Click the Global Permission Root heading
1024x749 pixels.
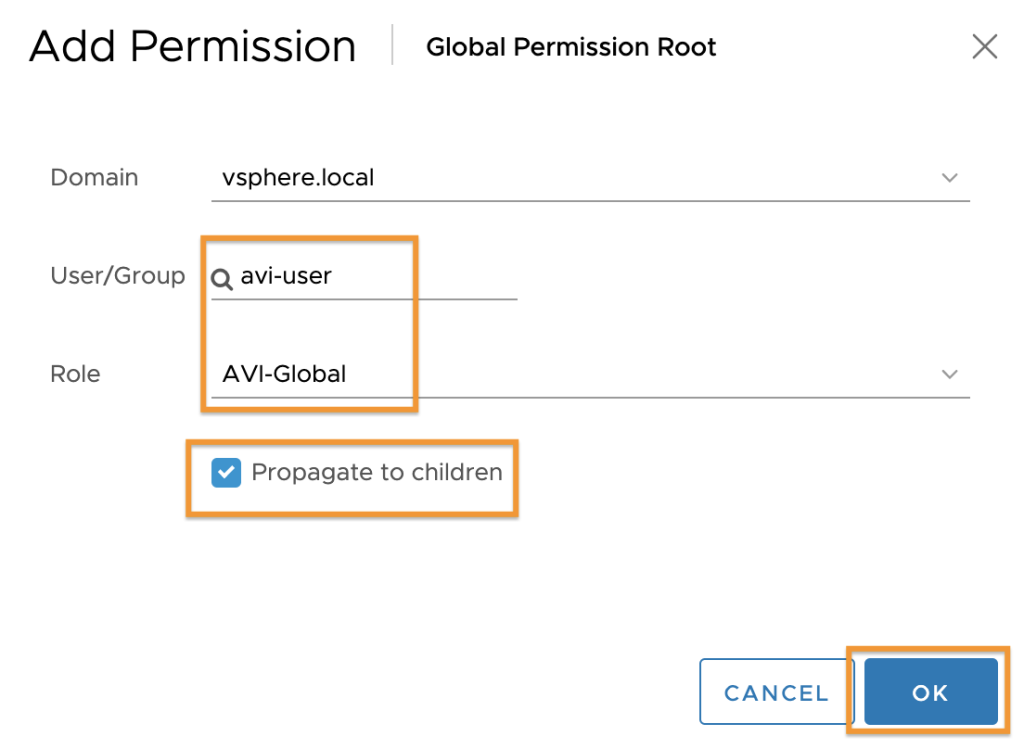571,47
